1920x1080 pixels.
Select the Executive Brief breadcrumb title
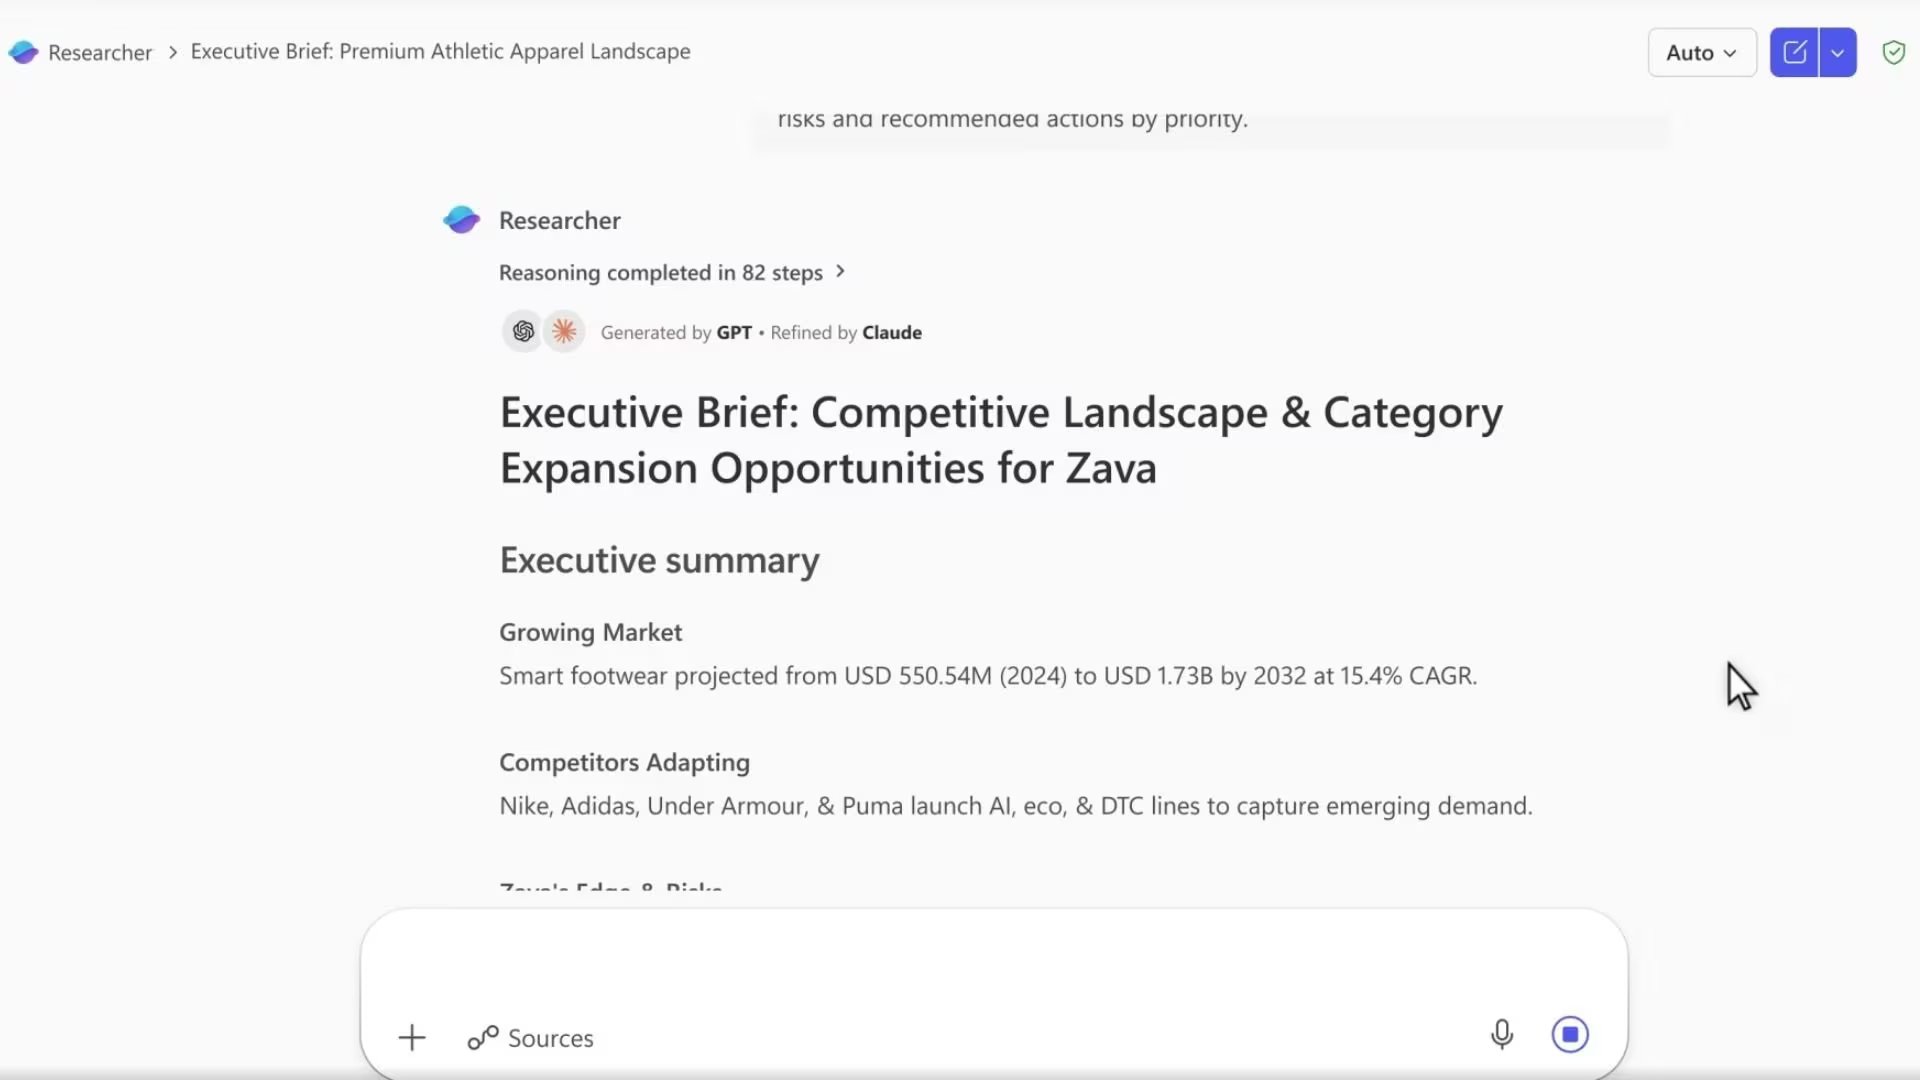440,51
